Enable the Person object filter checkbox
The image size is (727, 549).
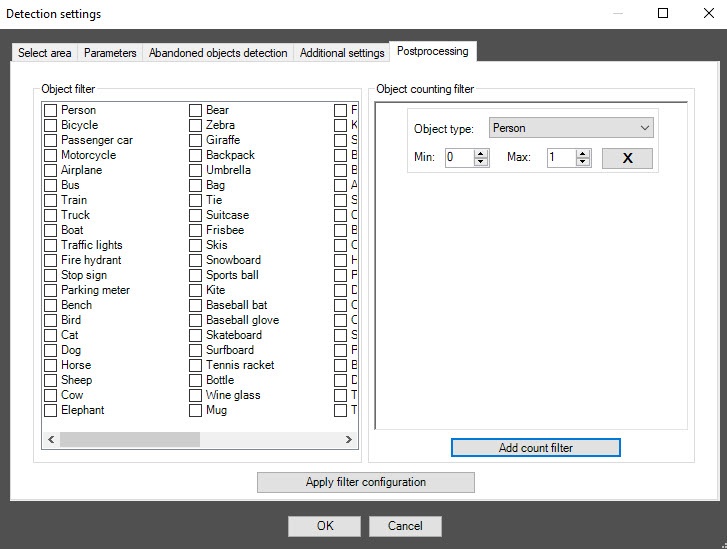click(x=50, y=110)
